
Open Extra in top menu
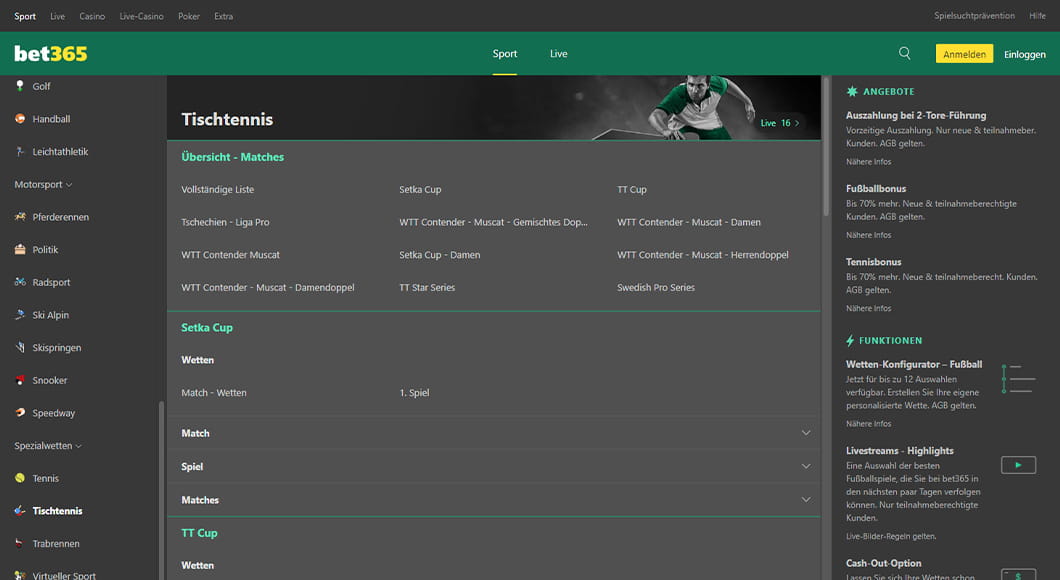[224, 16]
